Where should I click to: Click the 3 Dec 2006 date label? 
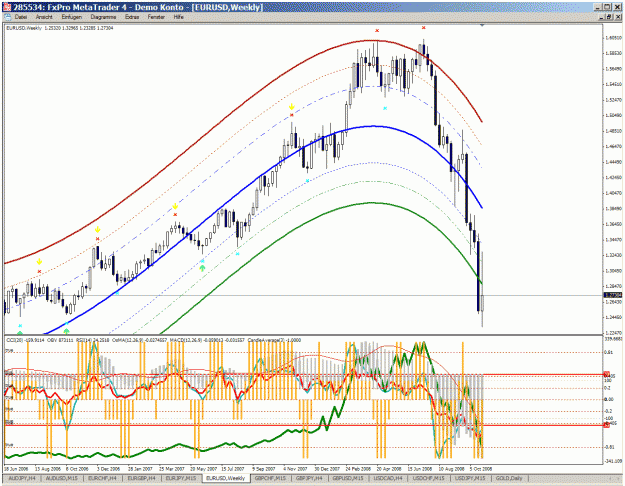(108, 469)
